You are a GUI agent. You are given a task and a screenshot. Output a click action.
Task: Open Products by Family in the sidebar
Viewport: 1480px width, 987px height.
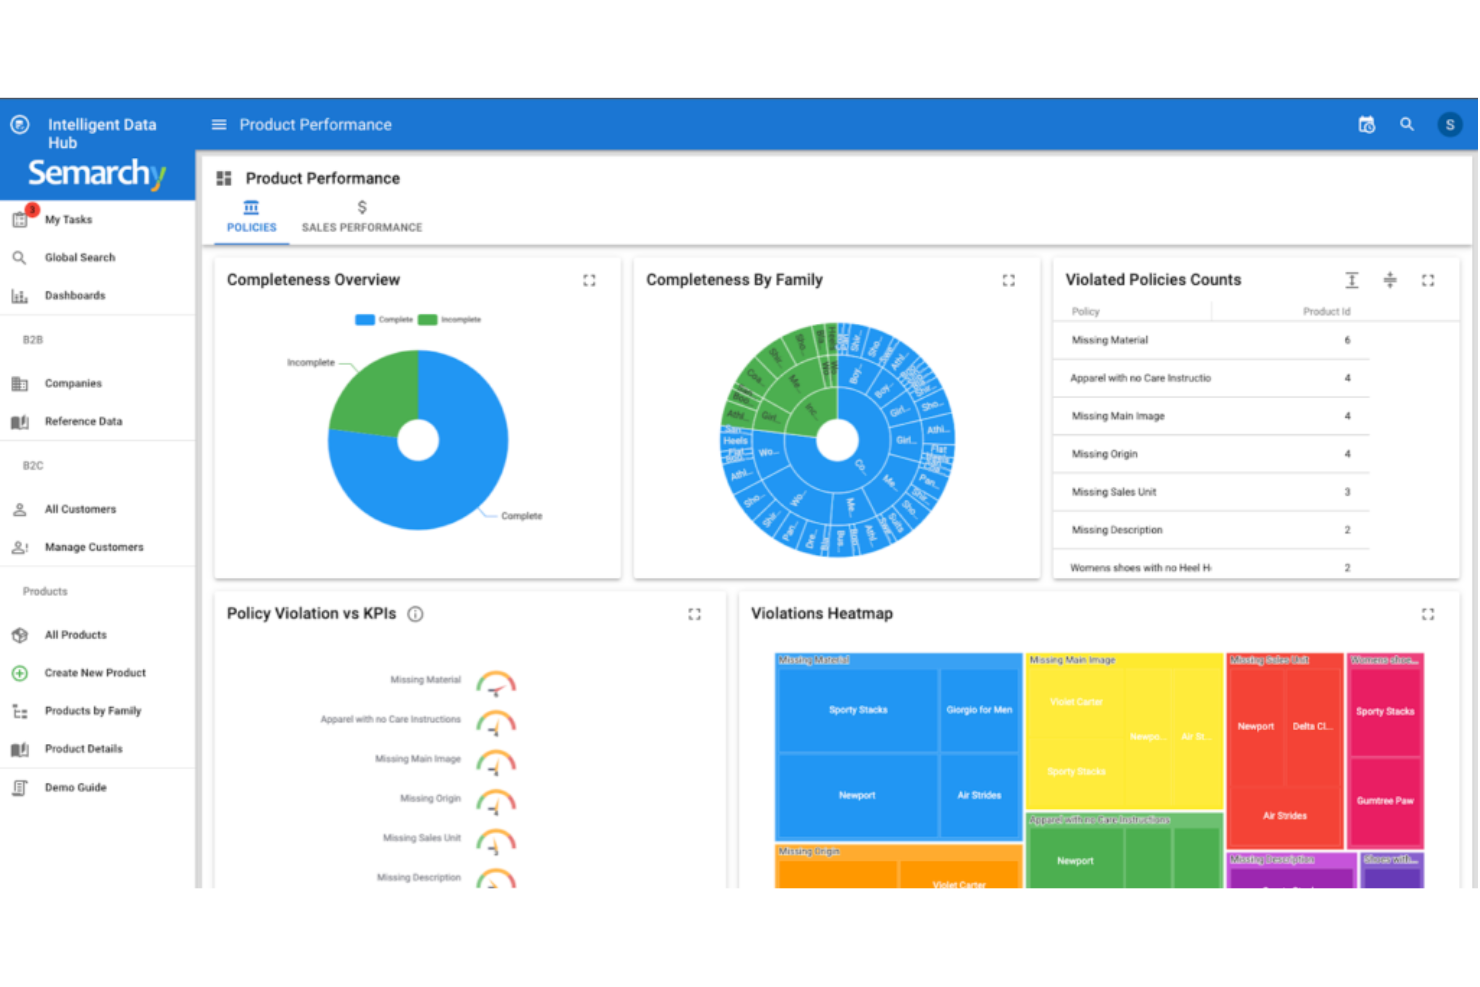click(x=91, y=711)
